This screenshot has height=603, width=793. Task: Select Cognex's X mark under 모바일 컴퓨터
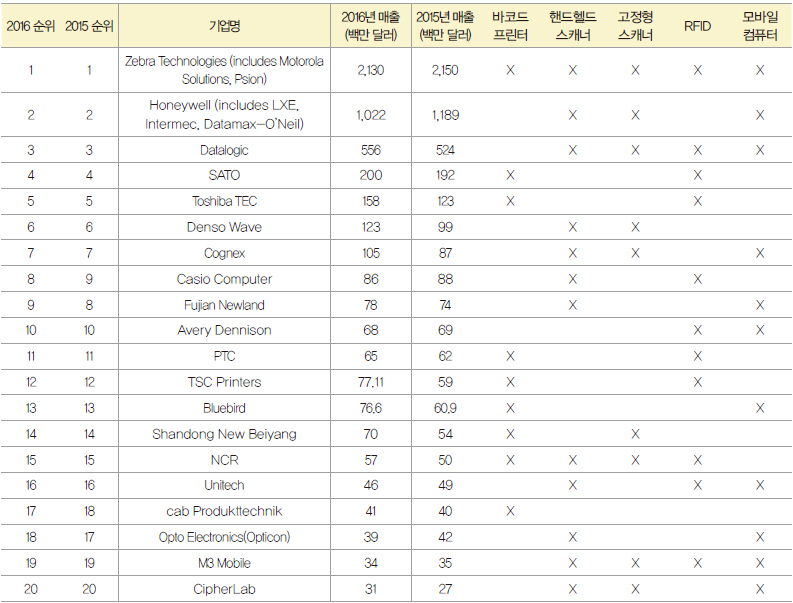760,253
